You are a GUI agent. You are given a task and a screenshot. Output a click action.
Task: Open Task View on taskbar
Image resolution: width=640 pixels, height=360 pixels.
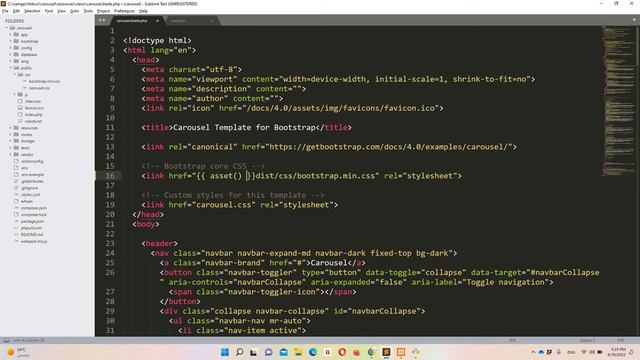pos(253,352)
